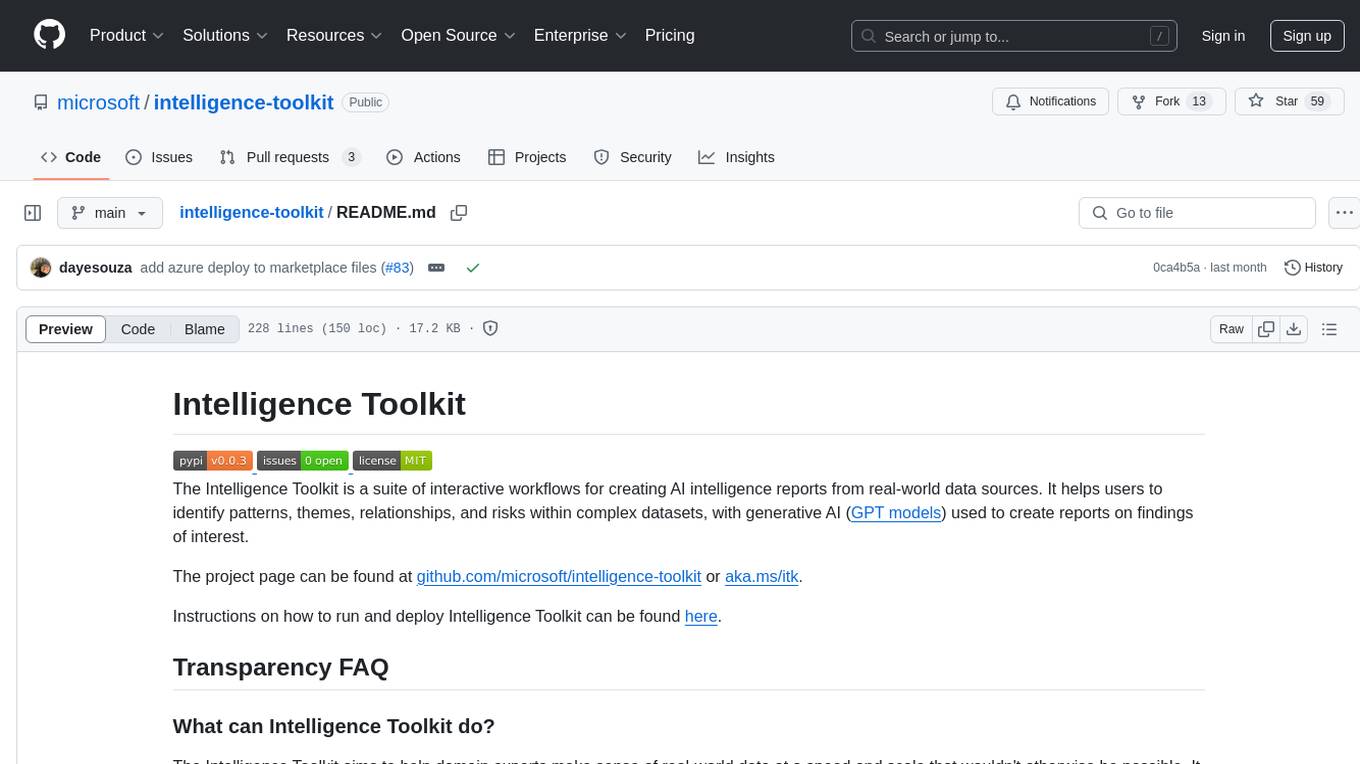Click the pull requests count 3

(351, 157)
